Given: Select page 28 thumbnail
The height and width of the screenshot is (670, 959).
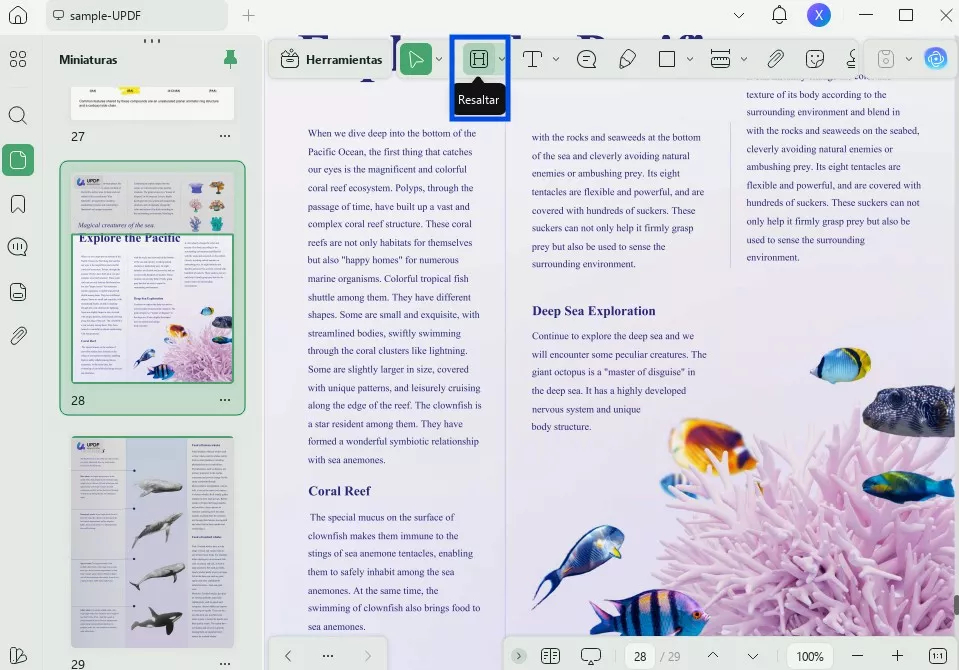Looking at the screenshot, I should (x=152, y=278).
